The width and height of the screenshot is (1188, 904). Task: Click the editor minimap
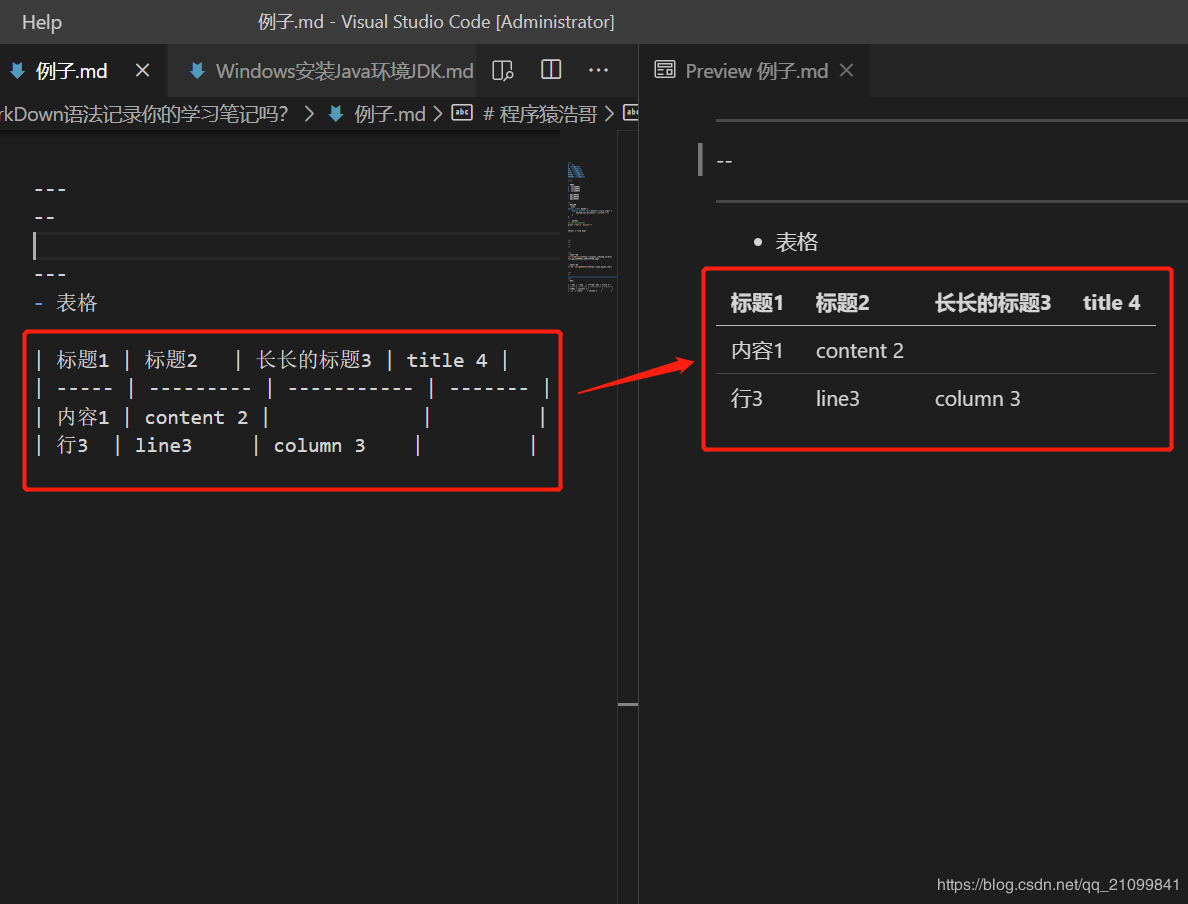point(591,227)
